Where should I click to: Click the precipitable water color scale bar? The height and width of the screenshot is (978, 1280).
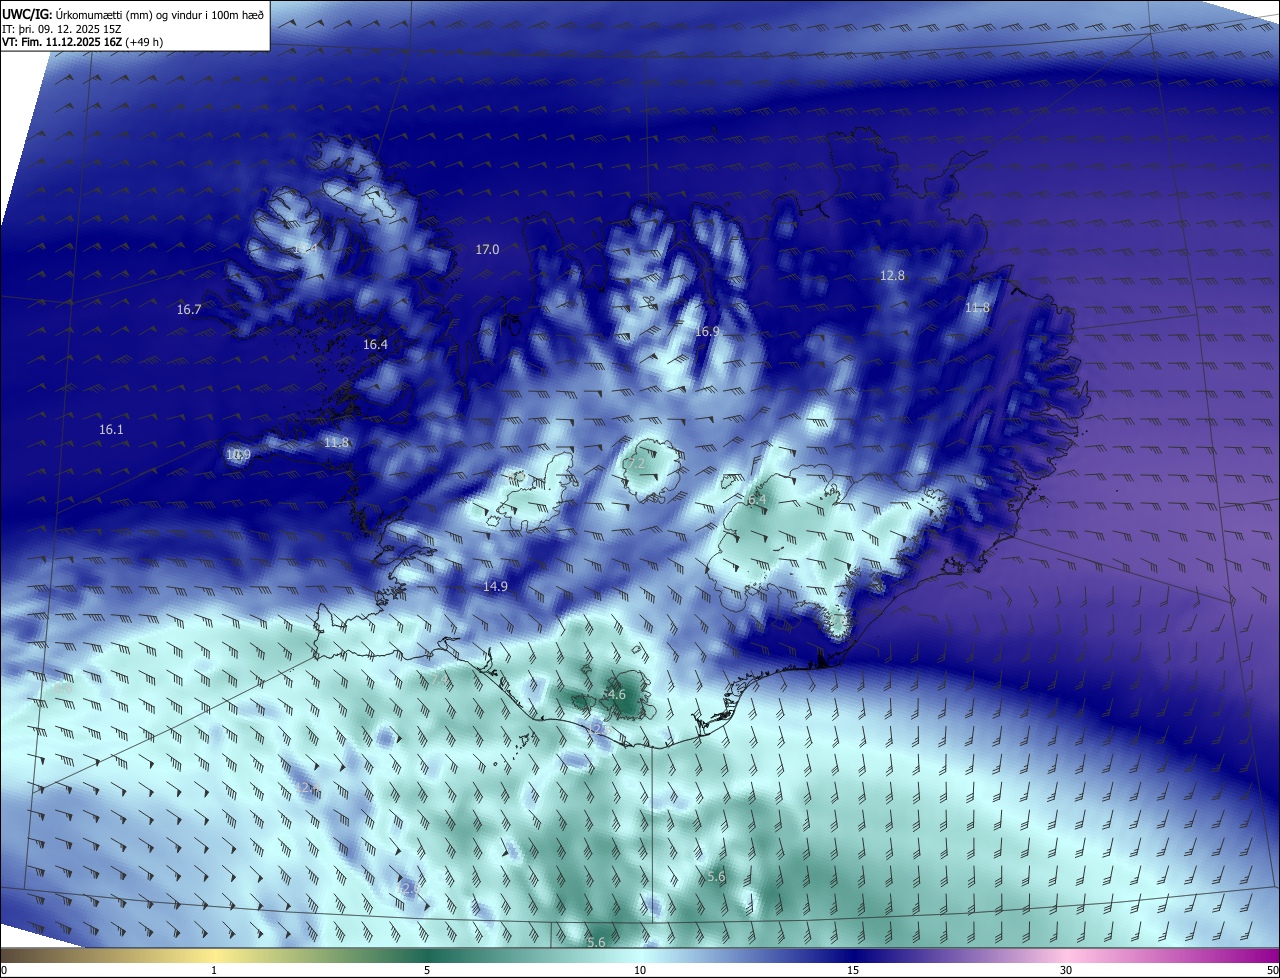640,956
